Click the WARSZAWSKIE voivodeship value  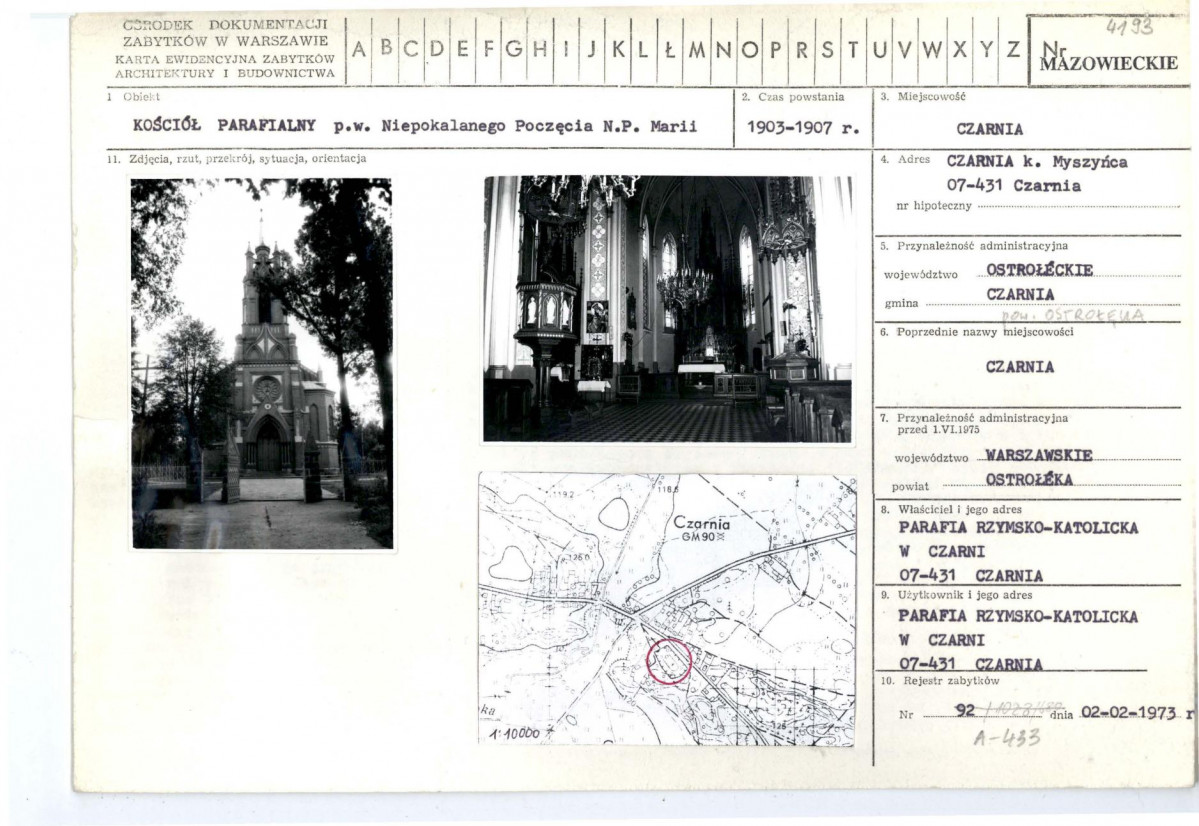click(x=1038, y=455)
